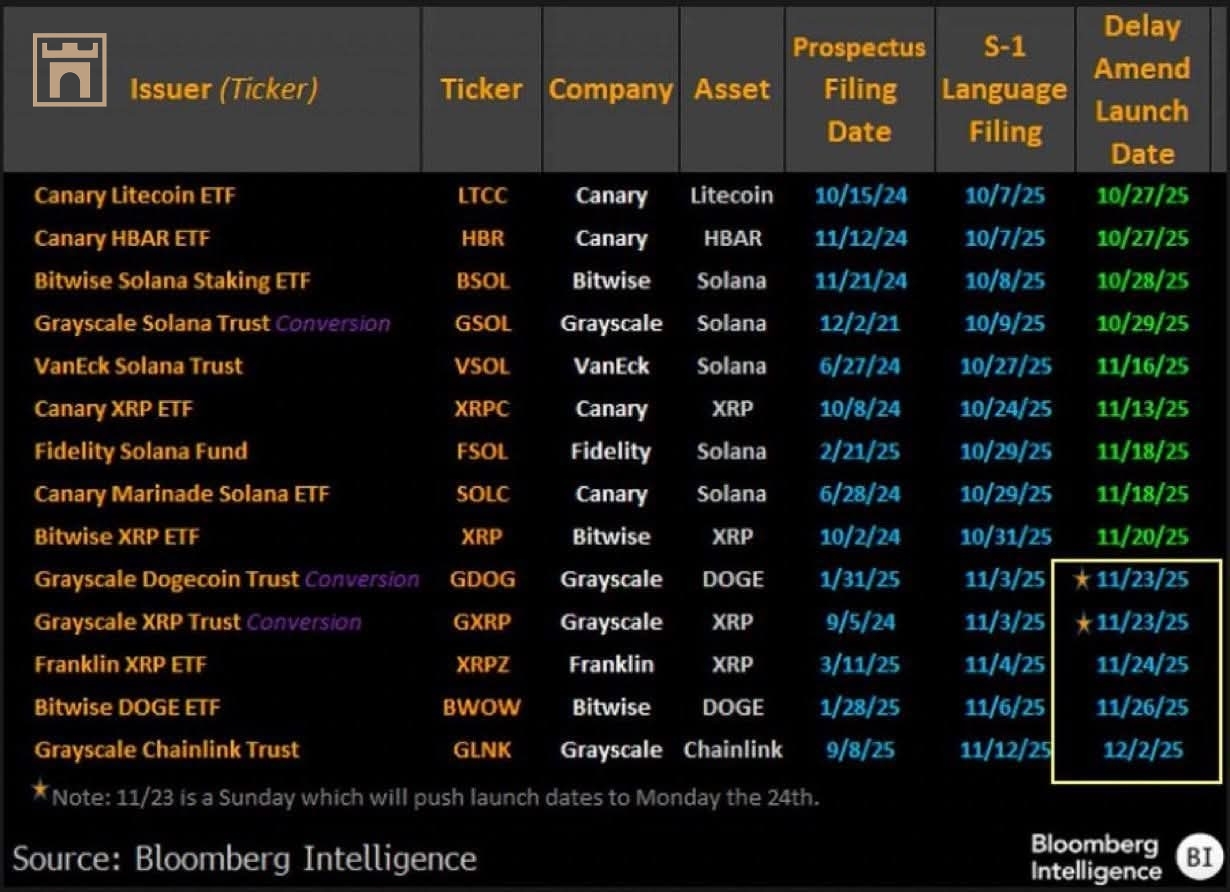Screen dimensions: 1230x892
Task: Click the BSOL ticker symbol
Action: click(481, 281)
